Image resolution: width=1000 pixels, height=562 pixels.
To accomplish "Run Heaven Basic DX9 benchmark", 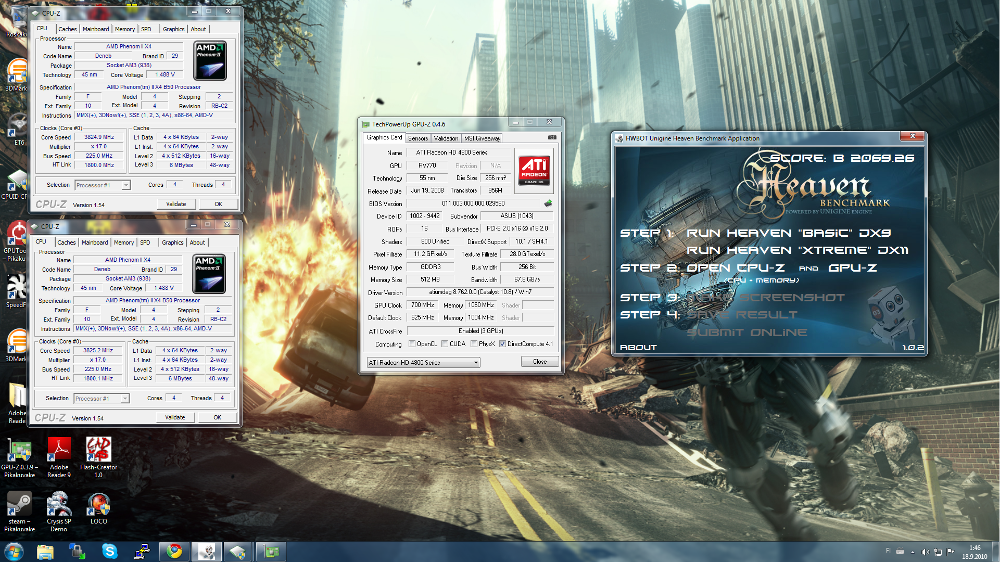I will pyautogui.click(x=788, y=233).
